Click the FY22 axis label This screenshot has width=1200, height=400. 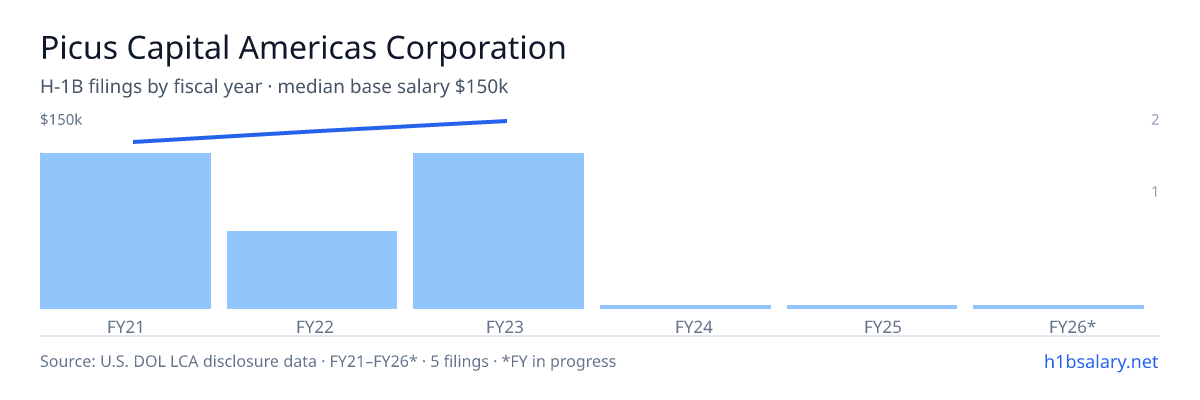pos(312,326)
